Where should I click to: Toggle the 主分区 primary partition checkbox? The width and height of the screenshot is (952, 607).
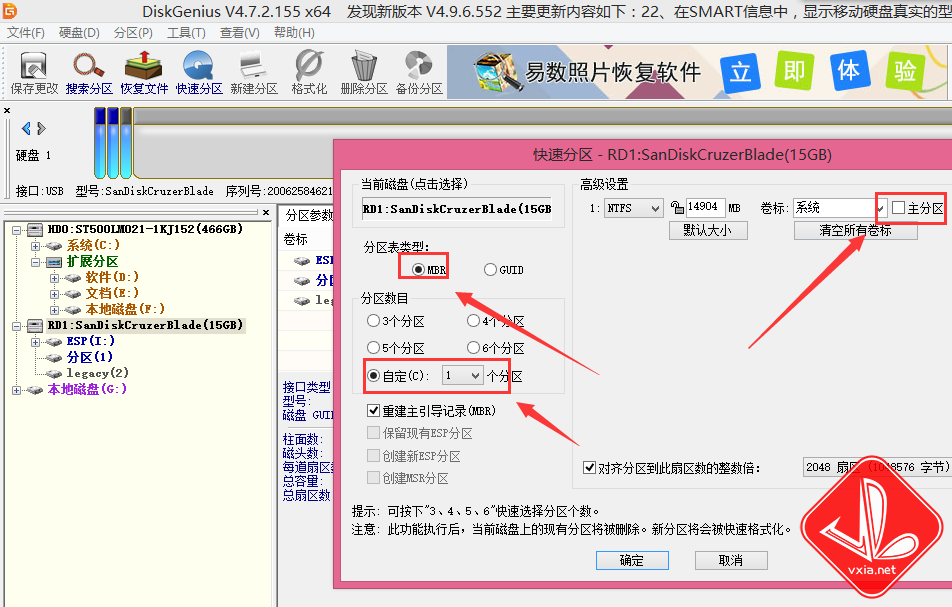(x=899, y=208)
